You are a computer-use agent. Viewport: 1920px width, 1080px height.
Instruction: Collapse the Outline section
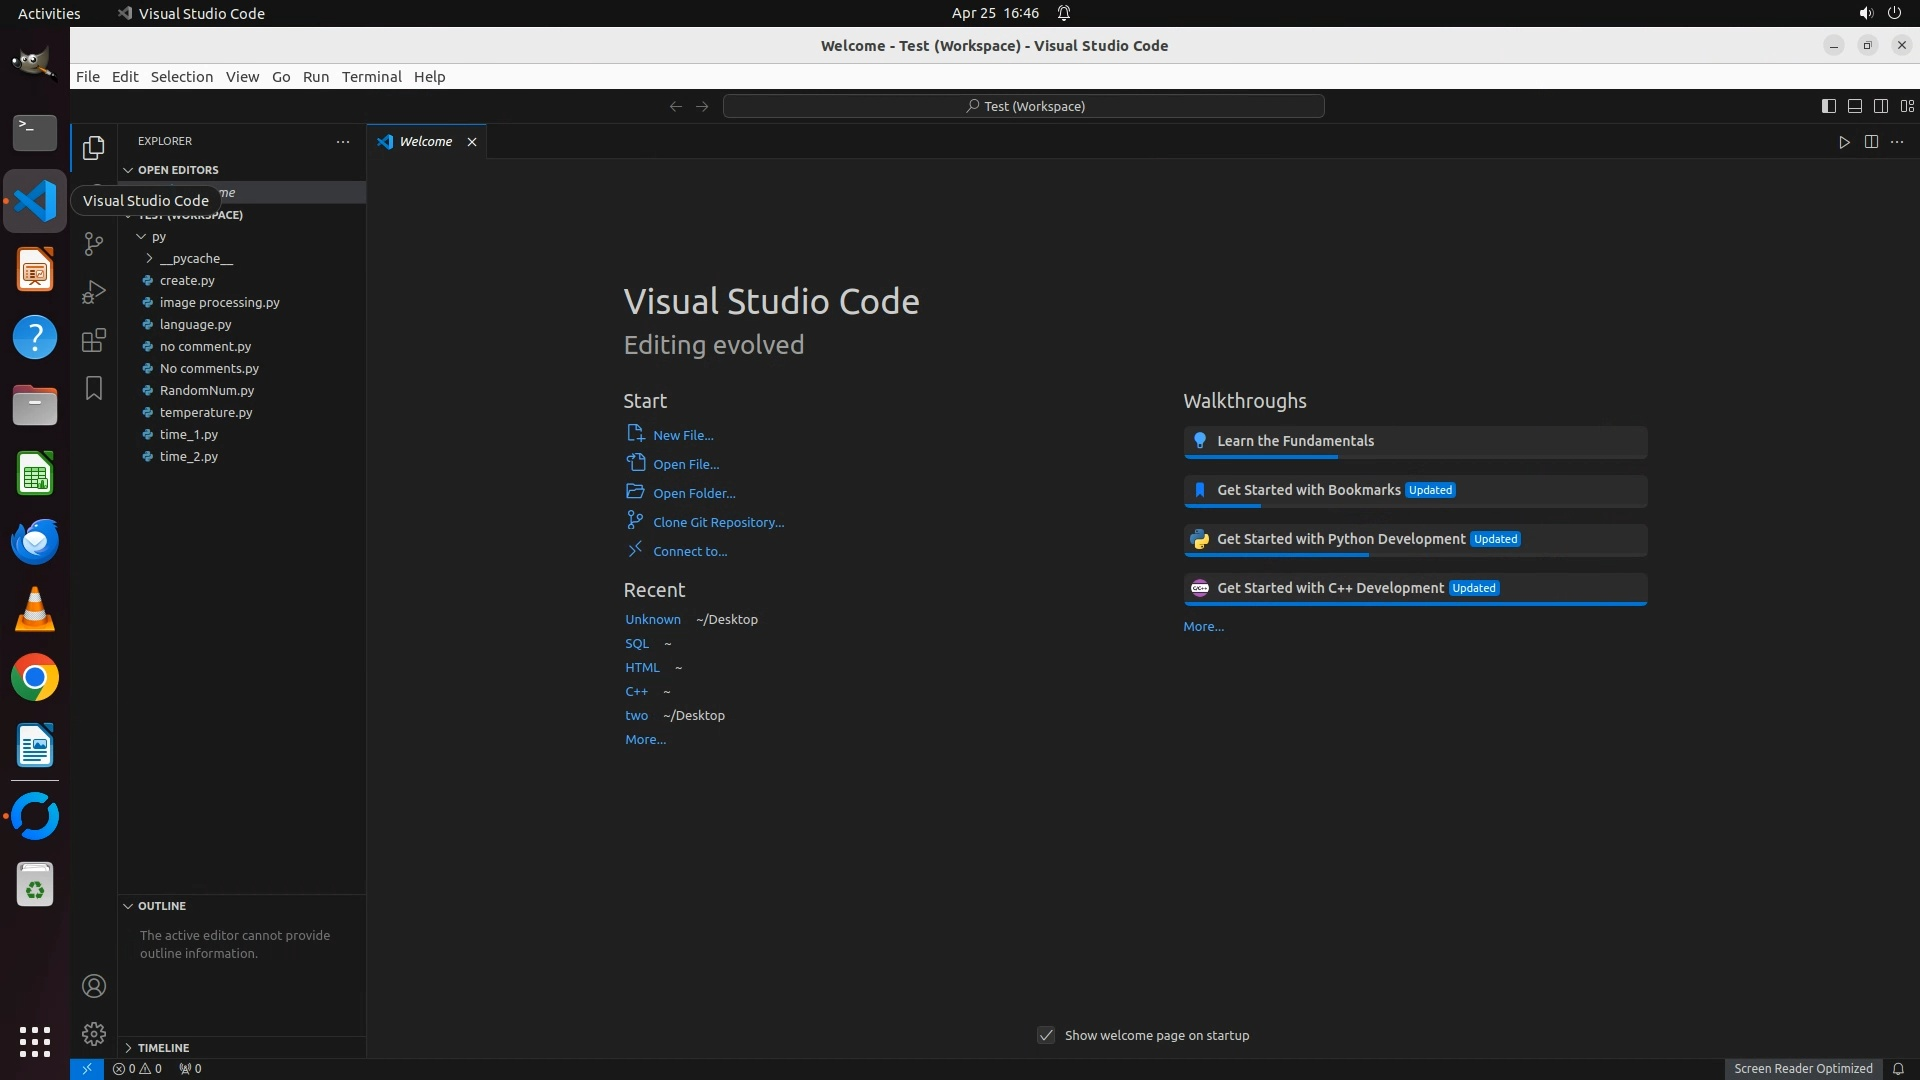tap(162, 906)
